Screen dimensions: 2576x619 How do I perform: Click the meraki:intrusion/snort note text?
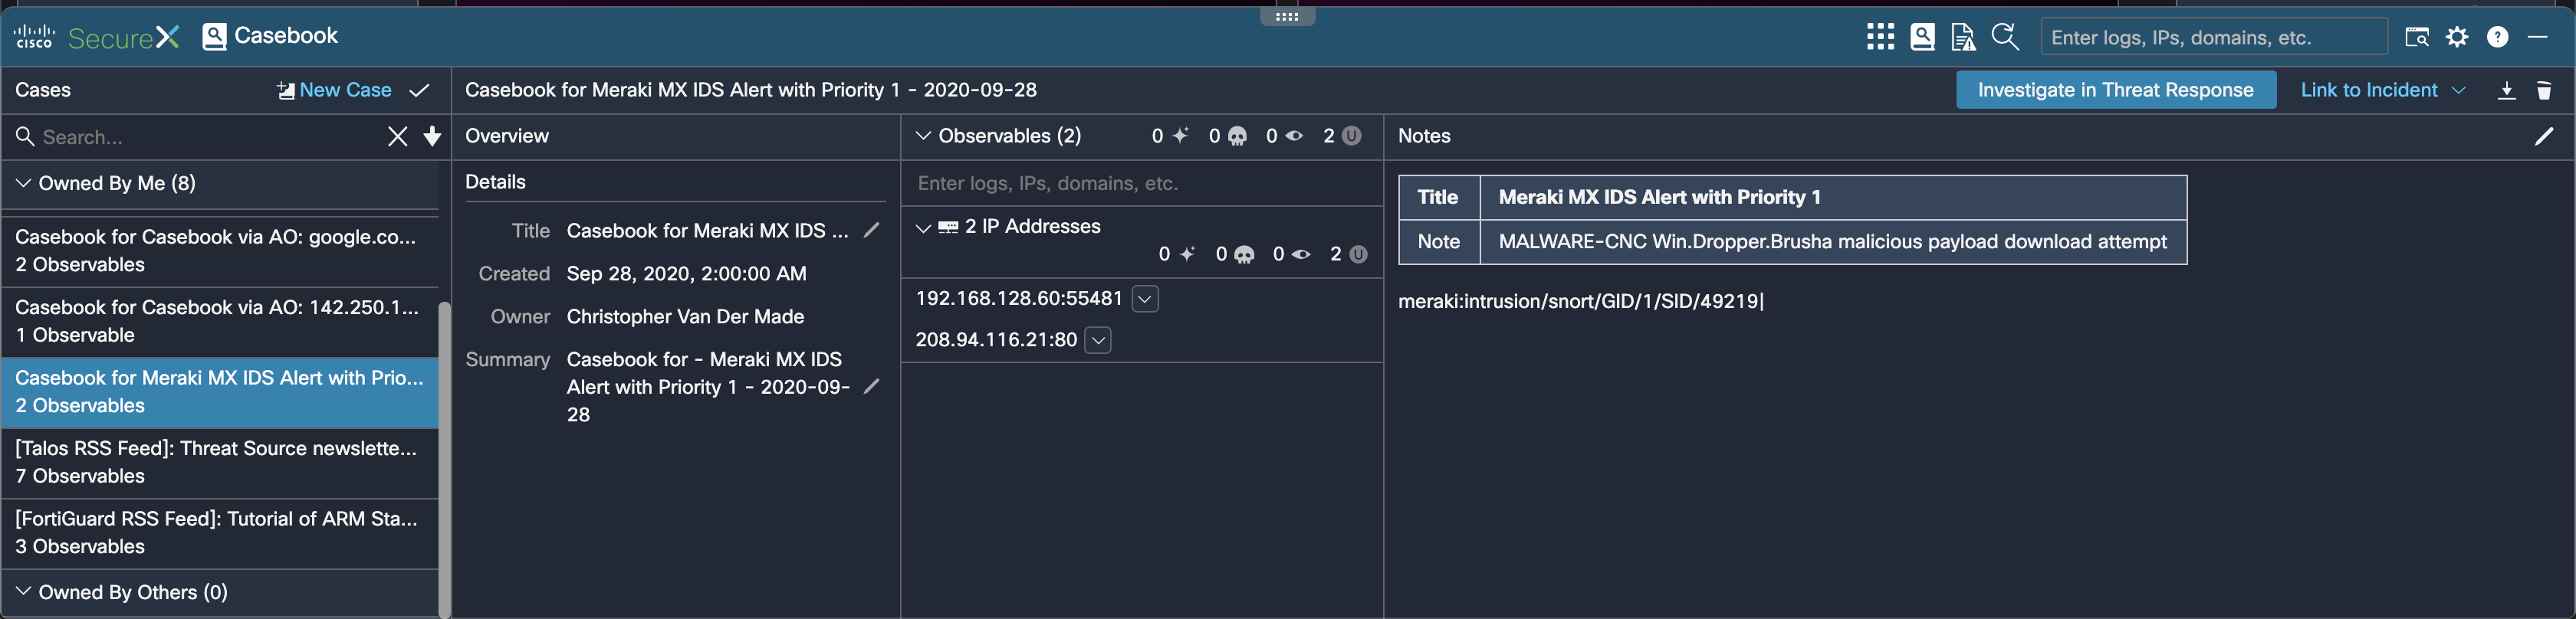coord(1579,301)
